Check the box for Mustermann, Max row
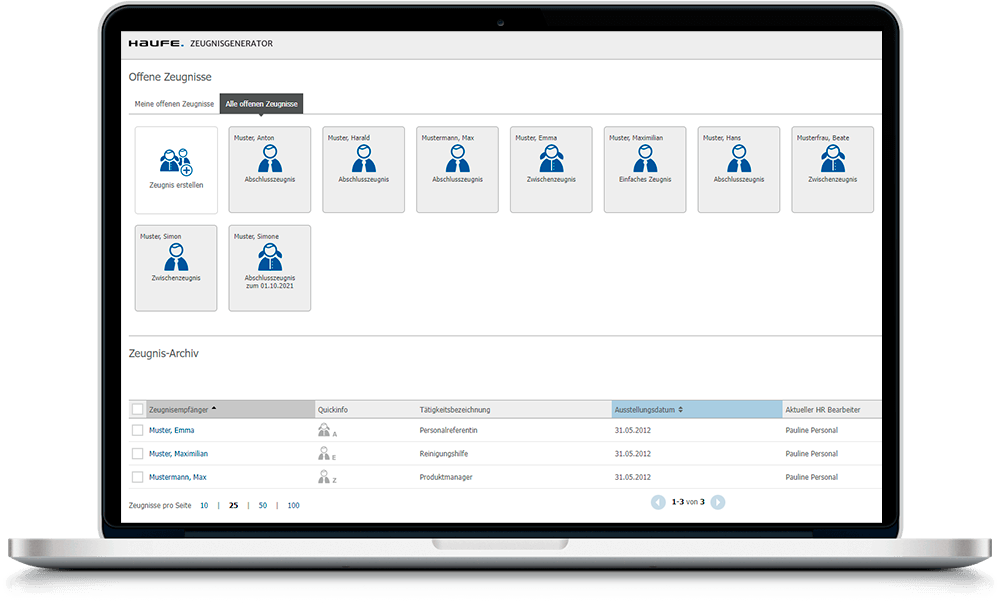 click(x=137, y=477)
